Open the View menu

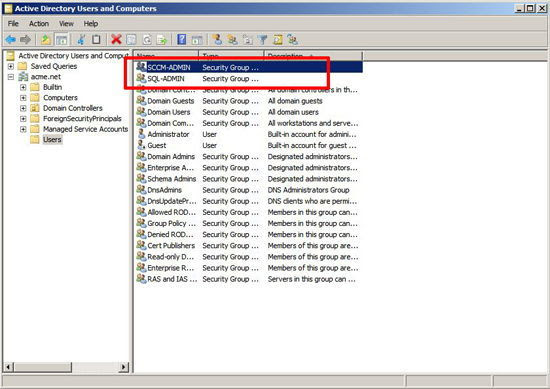66,24
